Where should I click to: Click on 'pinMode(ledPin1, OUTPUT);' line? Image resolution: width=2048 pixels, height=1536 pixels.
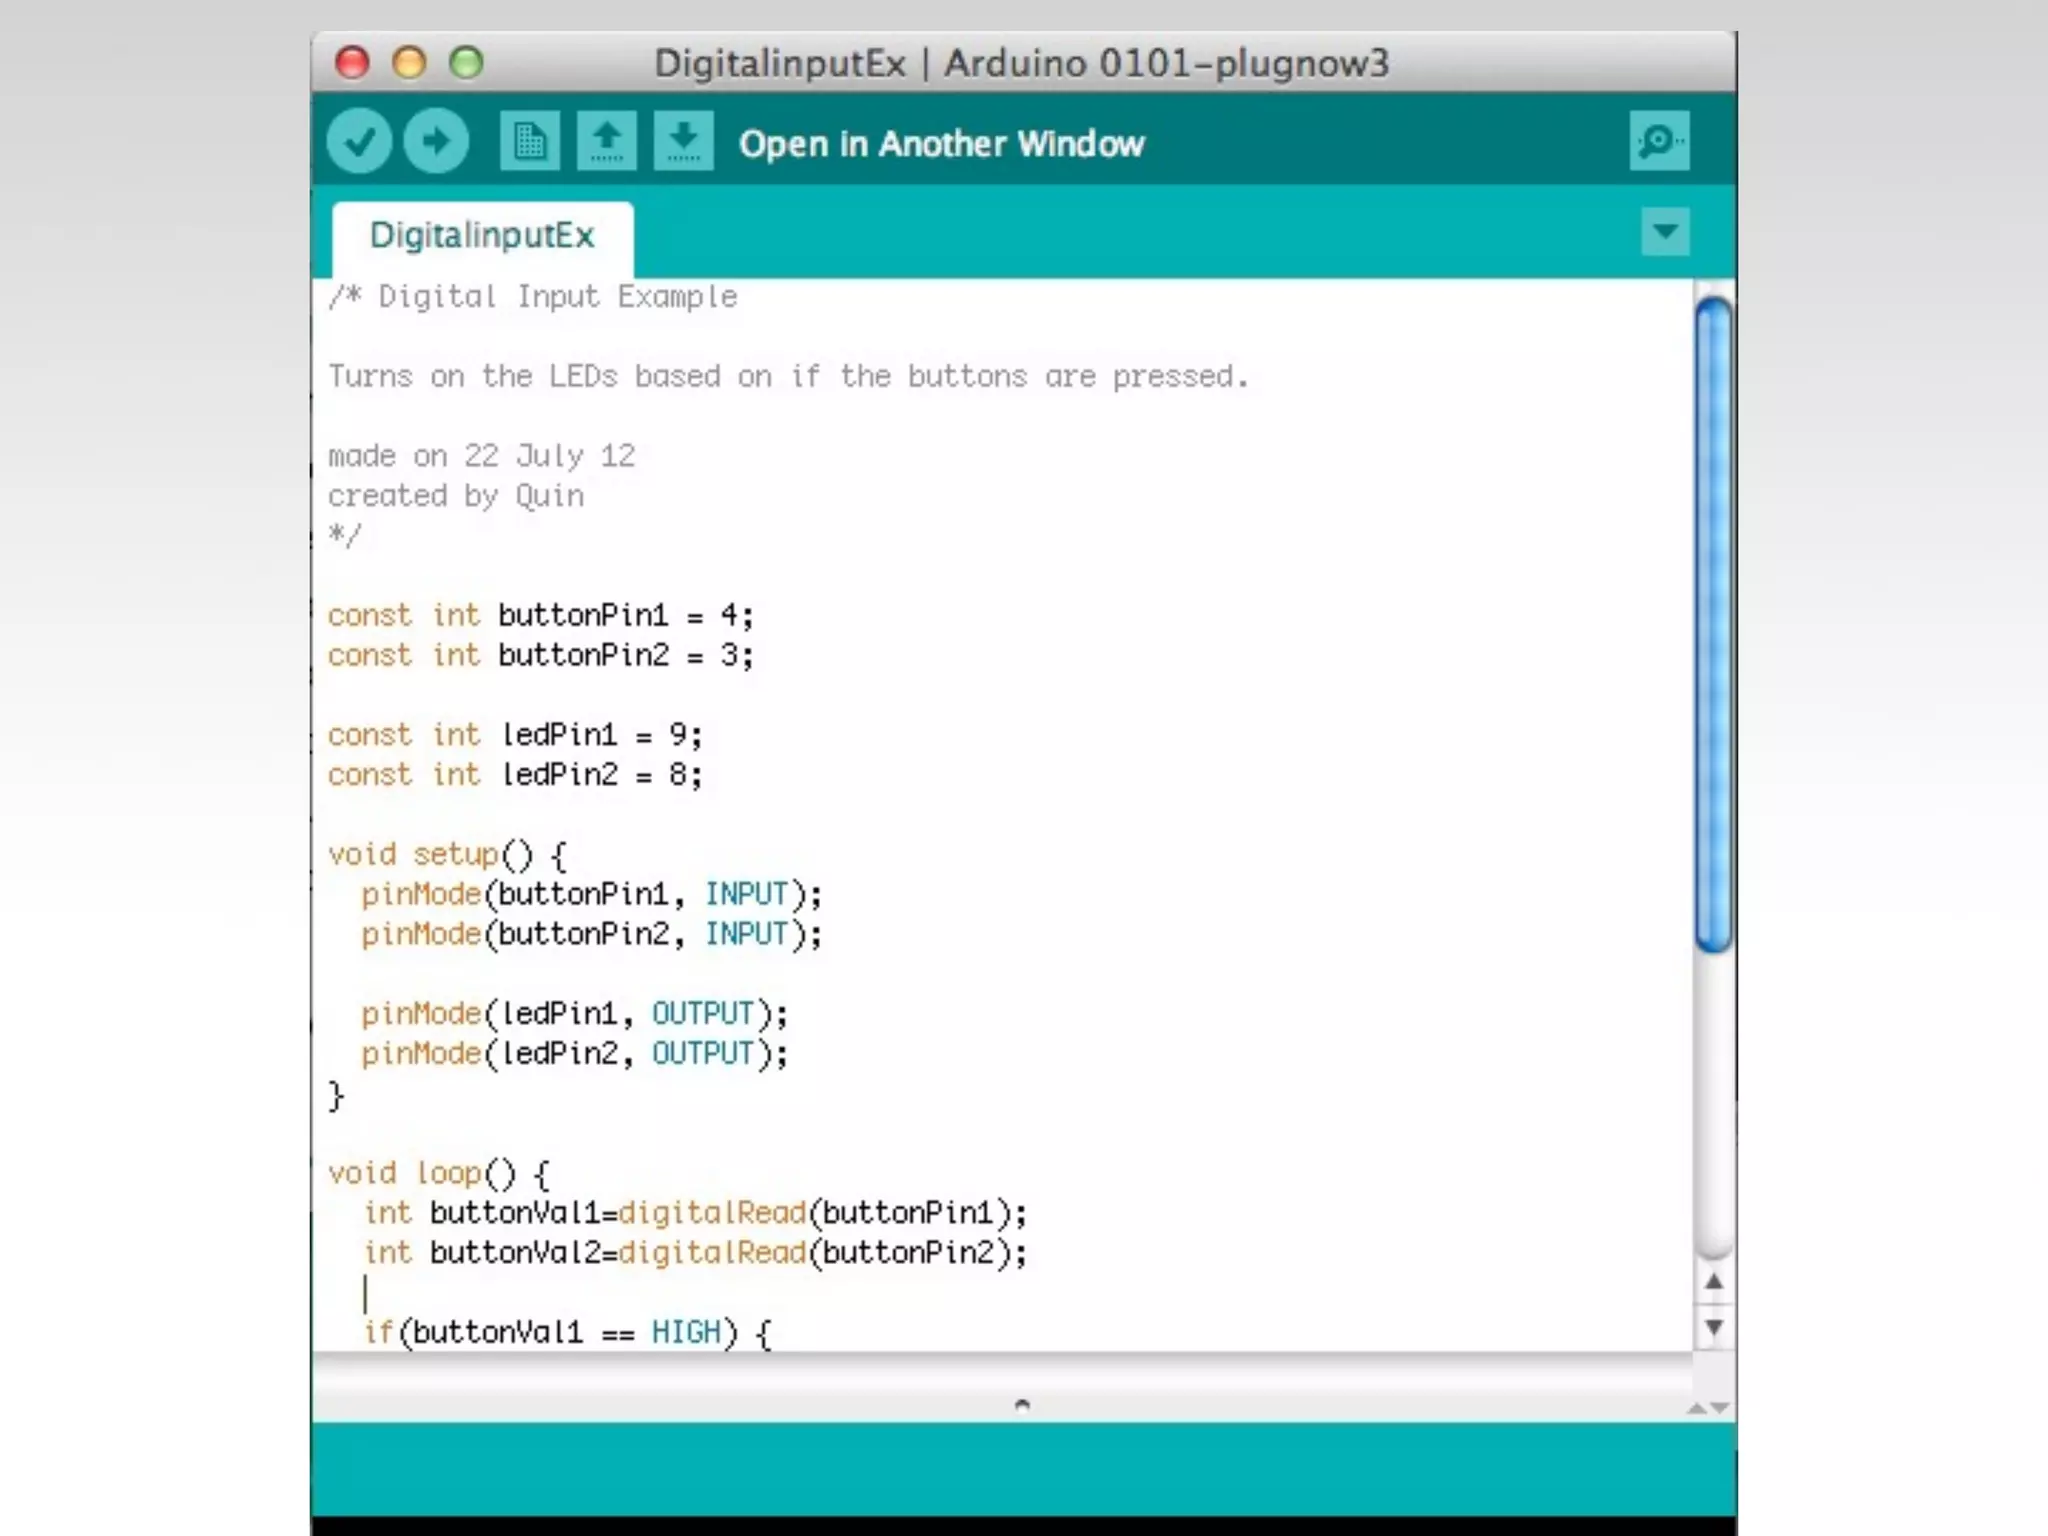click(x=574, y=1014)
